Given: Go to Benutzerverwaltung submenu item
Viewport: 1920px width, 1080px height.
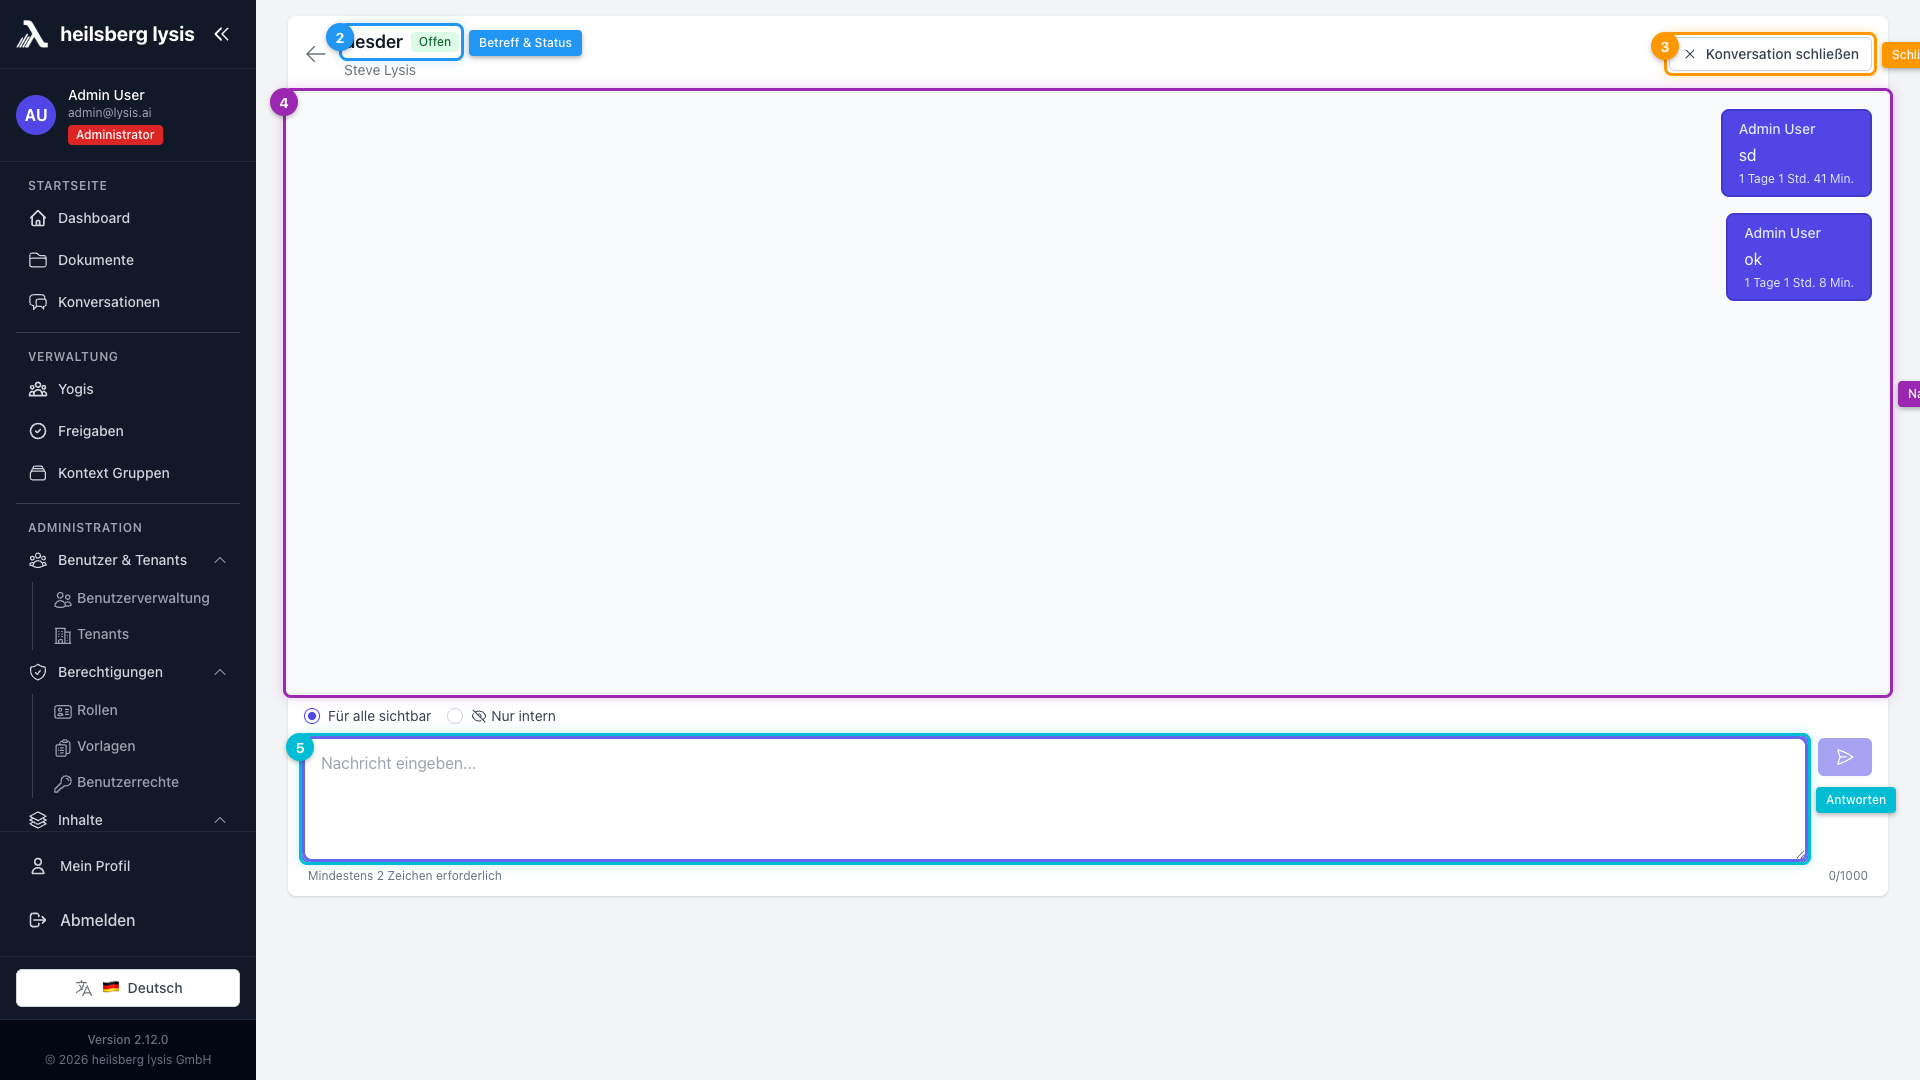Looking at the screenshot, I should click(143, 598).
